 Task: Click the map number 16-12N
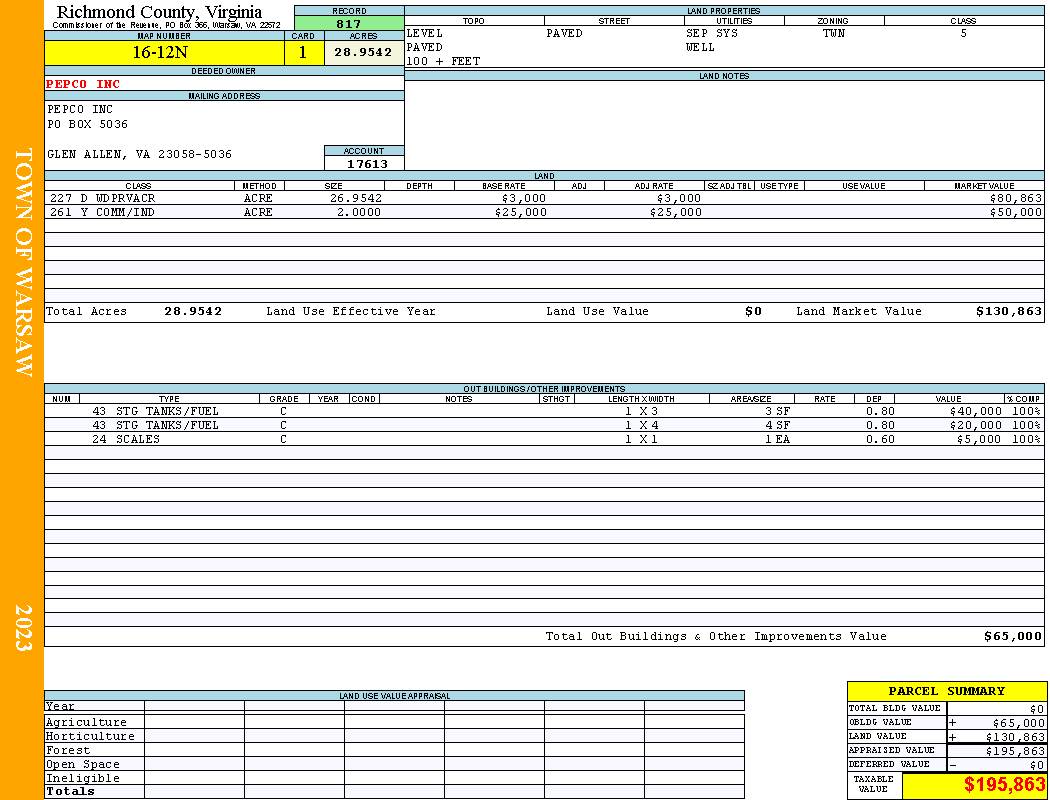pos(160,52)
